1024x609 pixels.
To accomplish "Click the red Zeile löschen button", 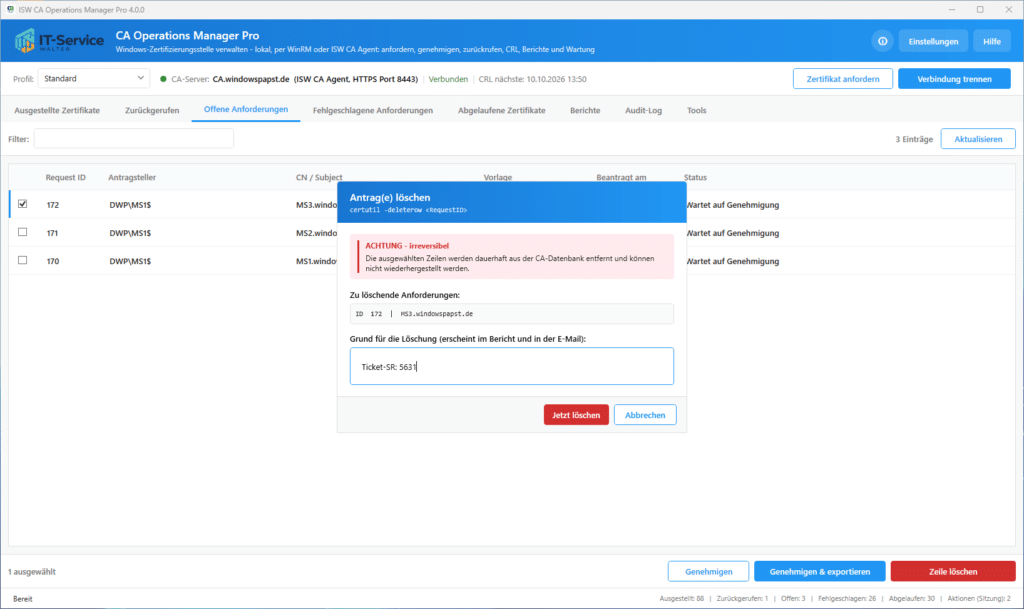I will (953, 571).
